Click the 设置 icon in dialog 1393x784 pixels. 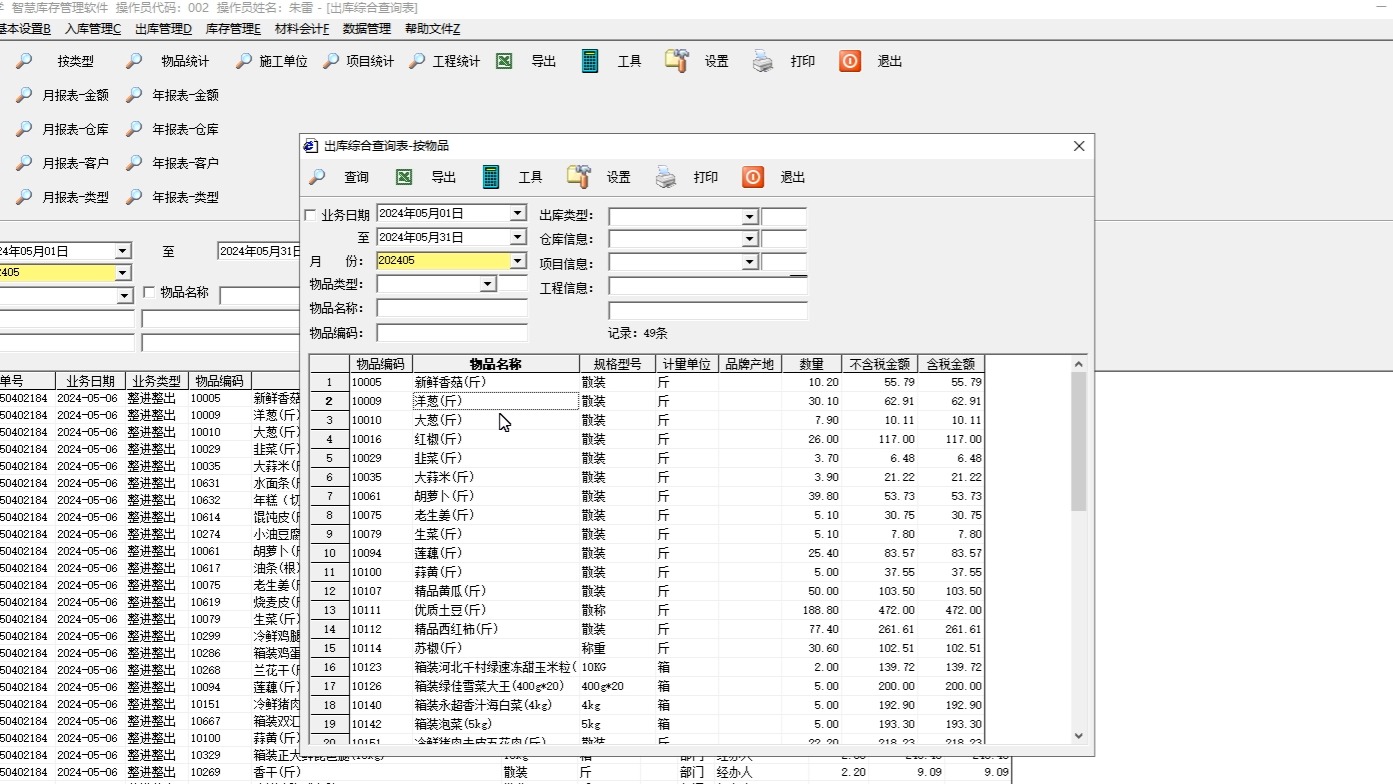coord(578,177)
